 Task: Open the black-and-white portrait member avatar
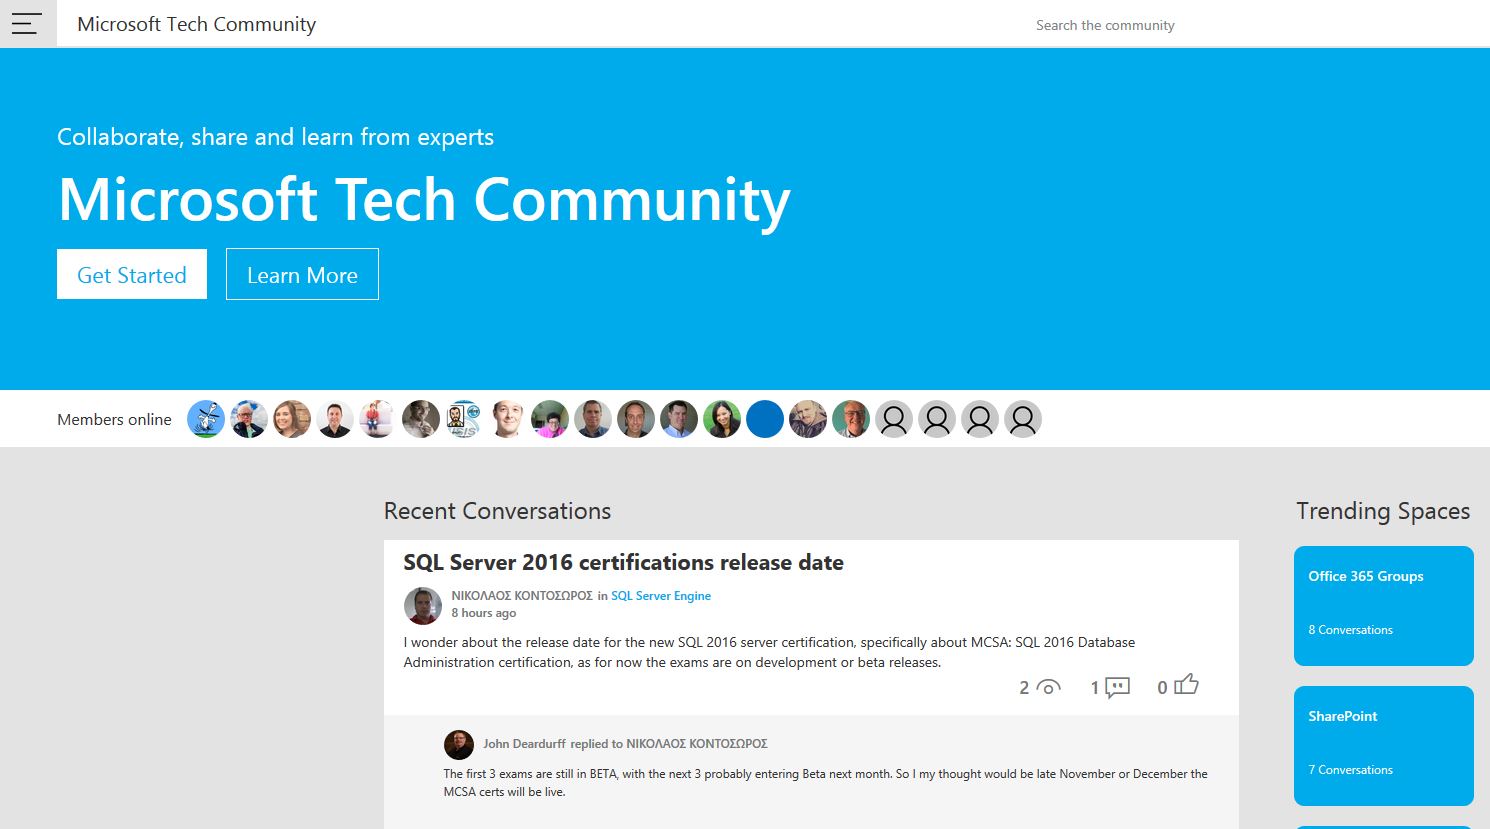pyautogui.click(x=421, y=419)
